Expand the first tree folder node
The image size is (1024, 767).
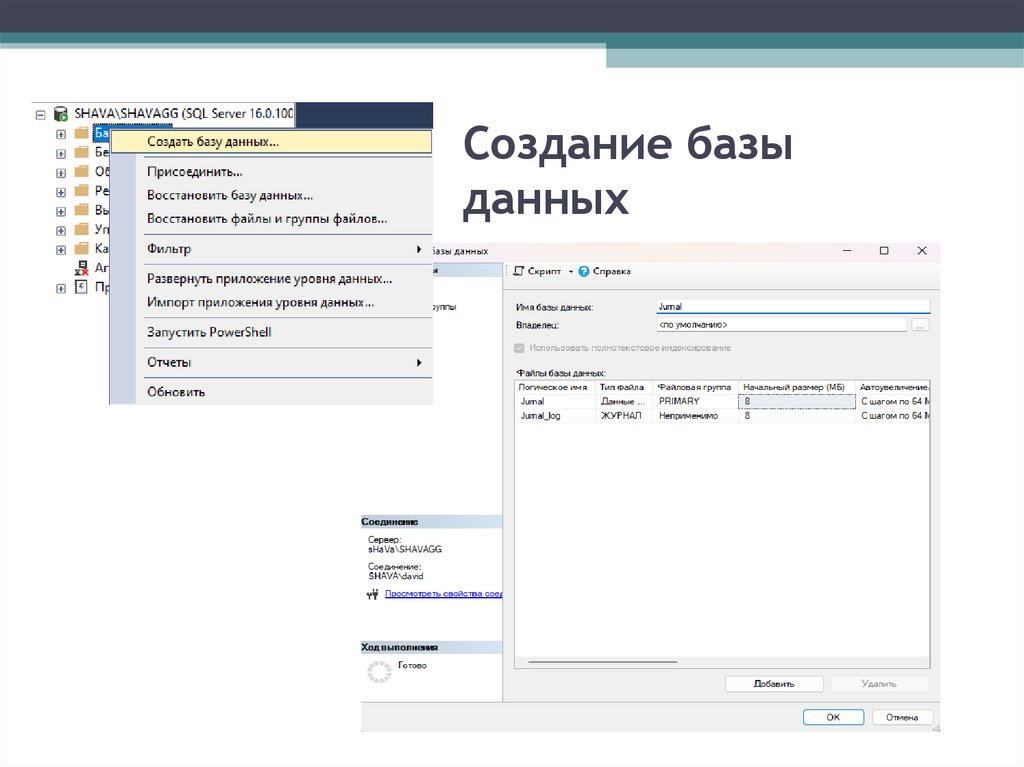(61, 133)
